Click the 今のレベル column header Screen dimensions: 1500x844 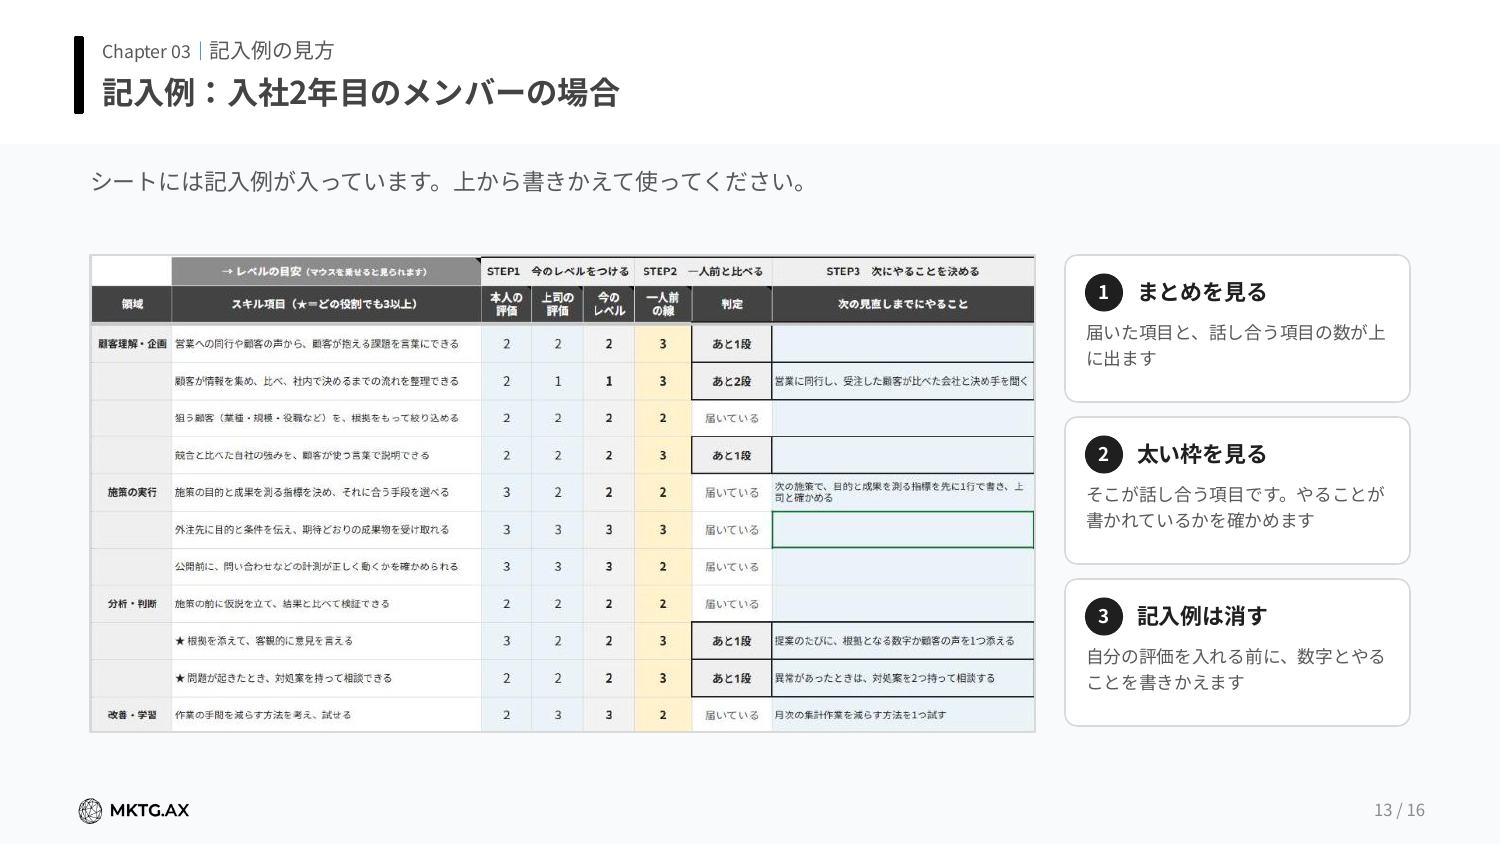click(609, 304)
